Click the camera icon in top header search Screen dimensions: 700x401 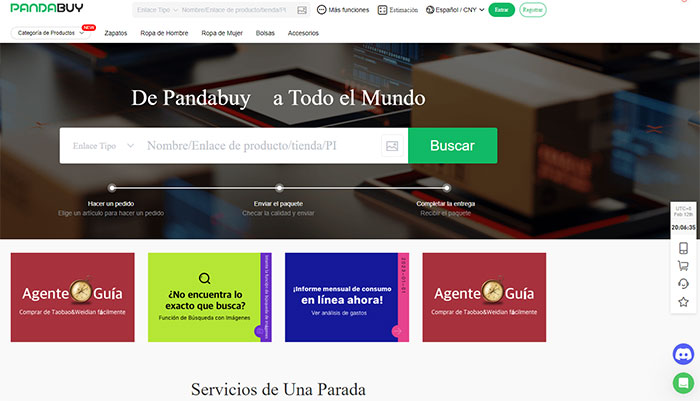[302, 10]
